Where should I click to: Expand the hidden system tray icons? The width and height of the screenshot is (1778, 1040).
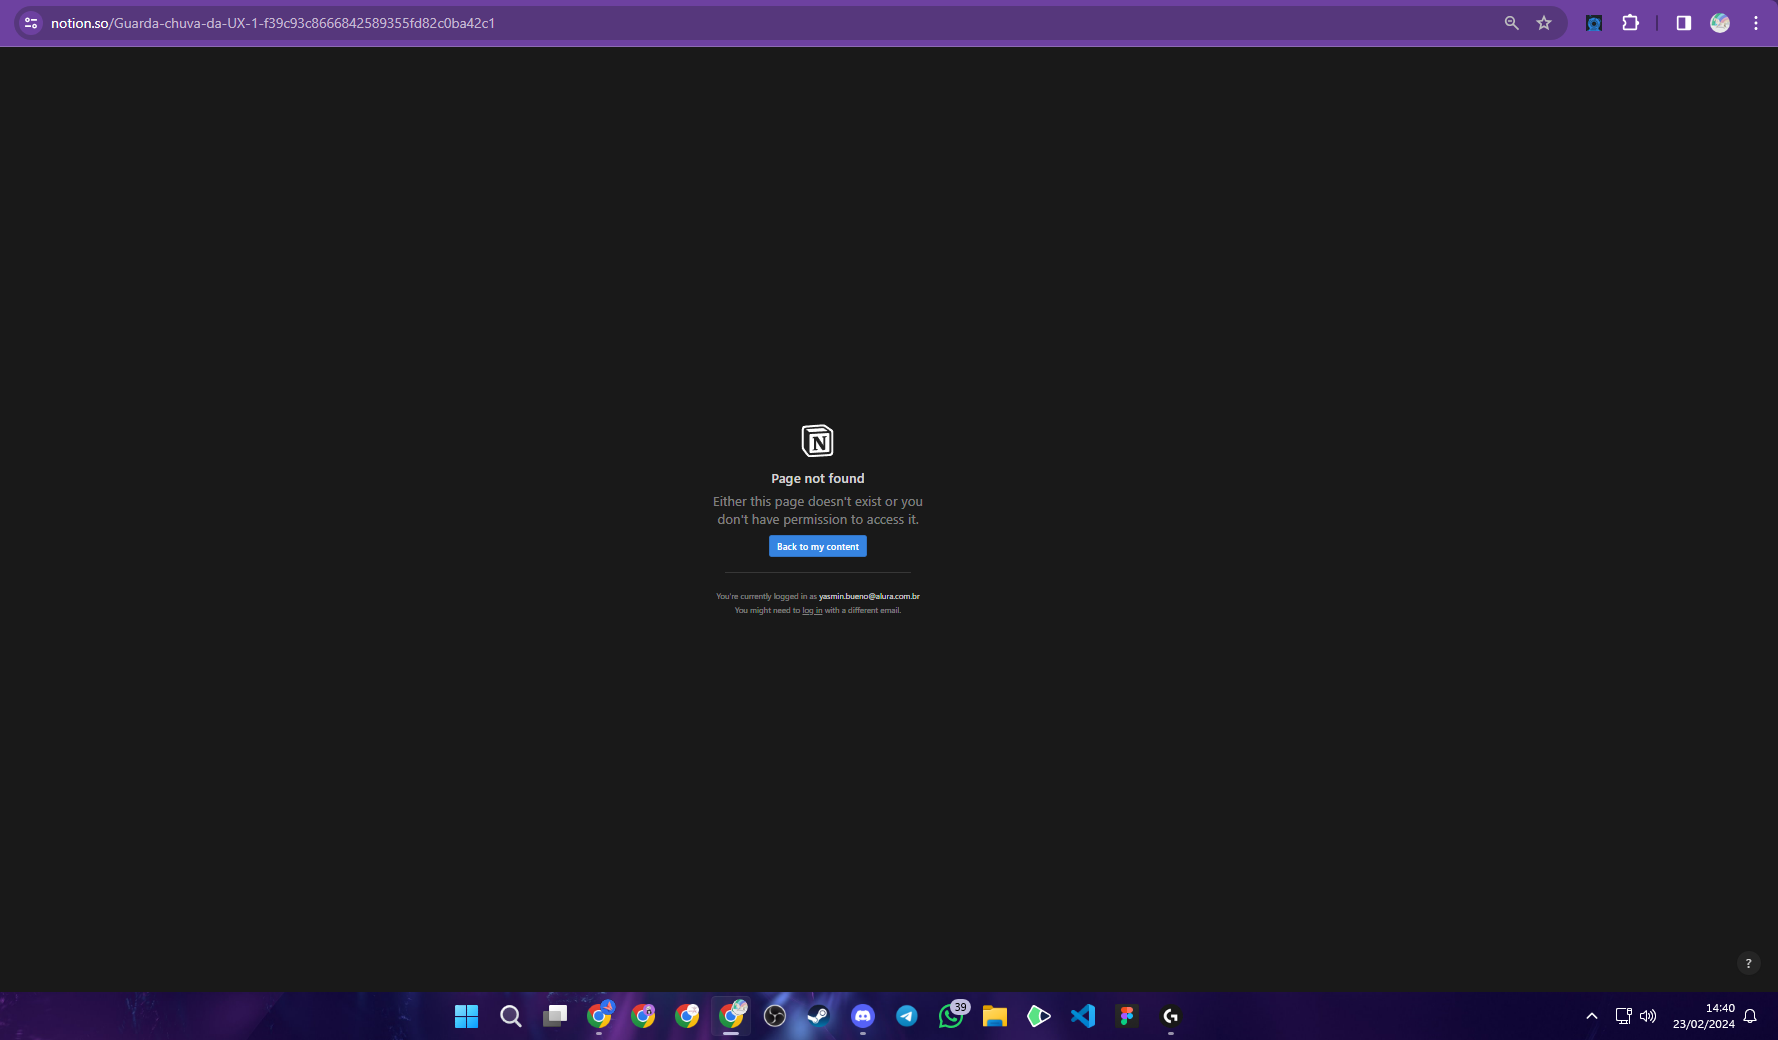click(1592, 1016)
